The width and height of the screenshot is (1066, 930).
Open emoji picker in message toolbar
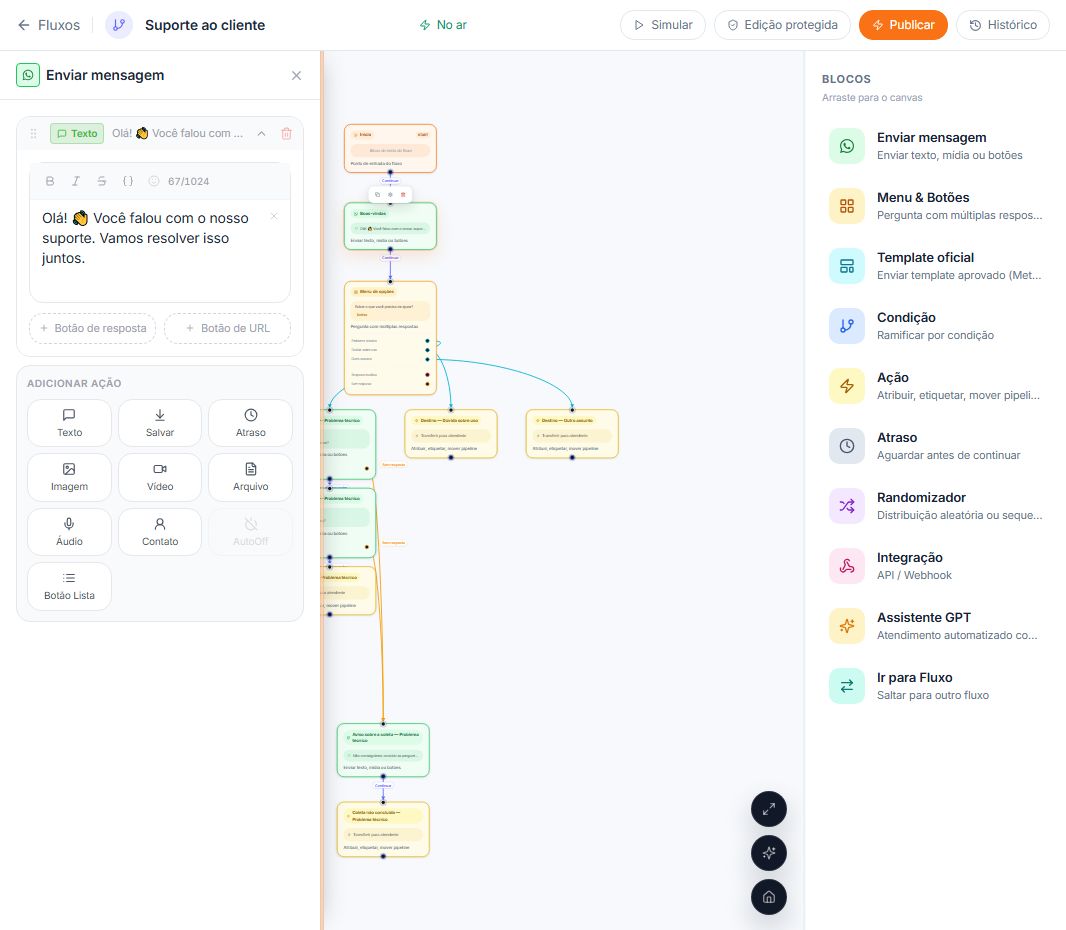154,181
